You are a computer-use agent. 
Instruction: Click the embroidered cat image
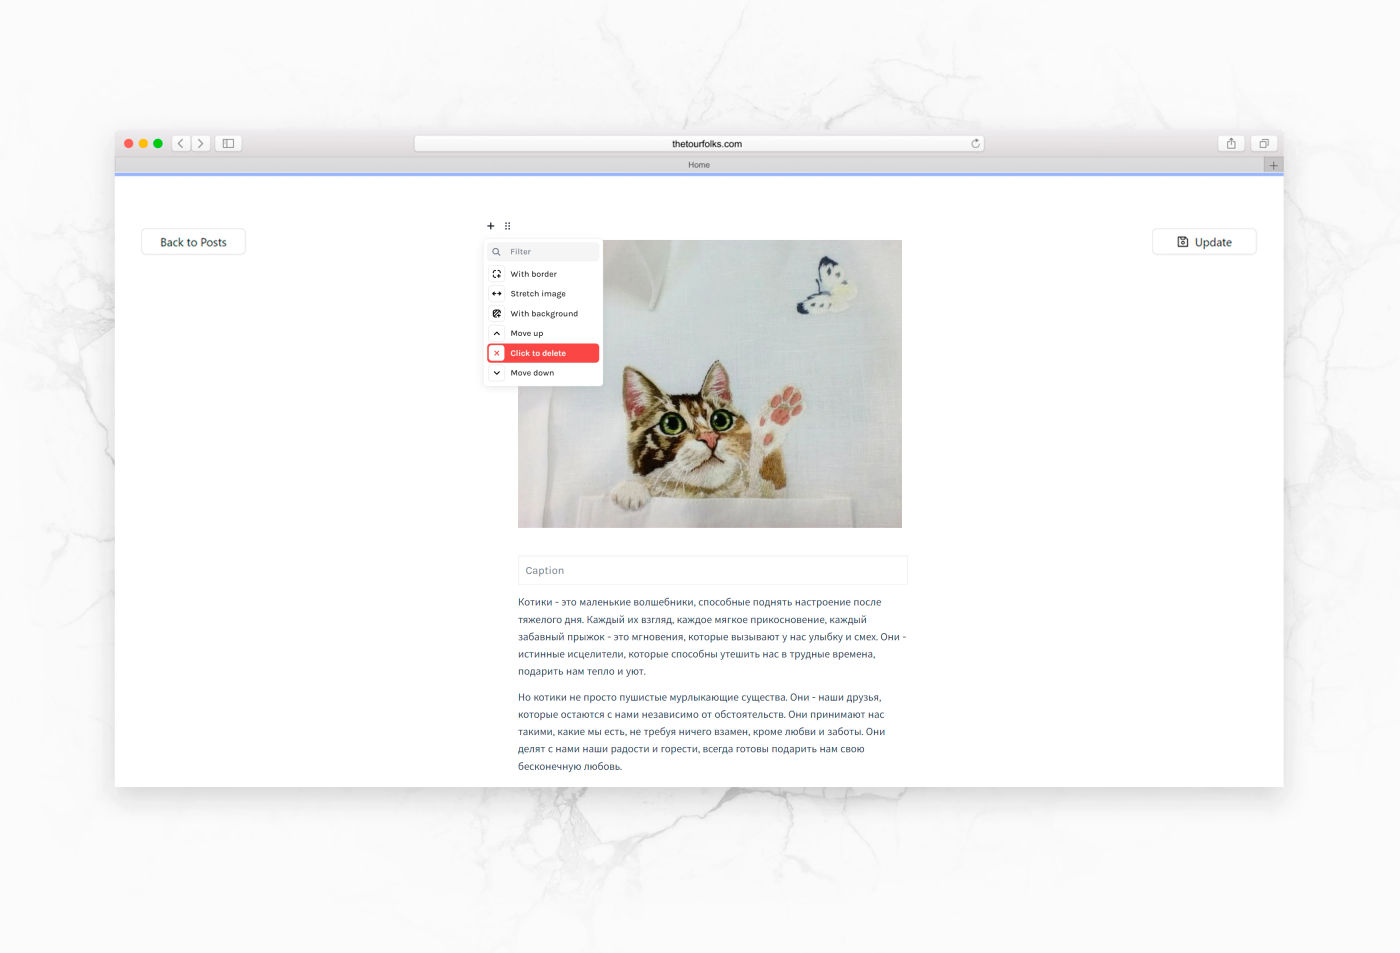pos(710,384)
